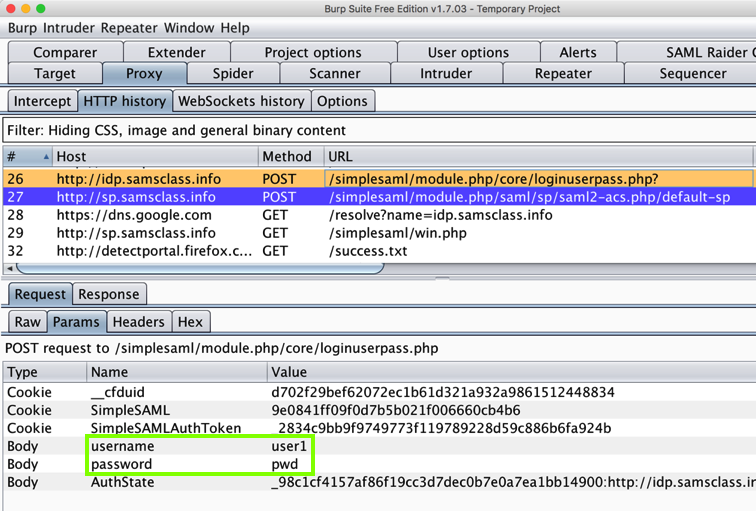Switch to the Target tab

[54, 73]
